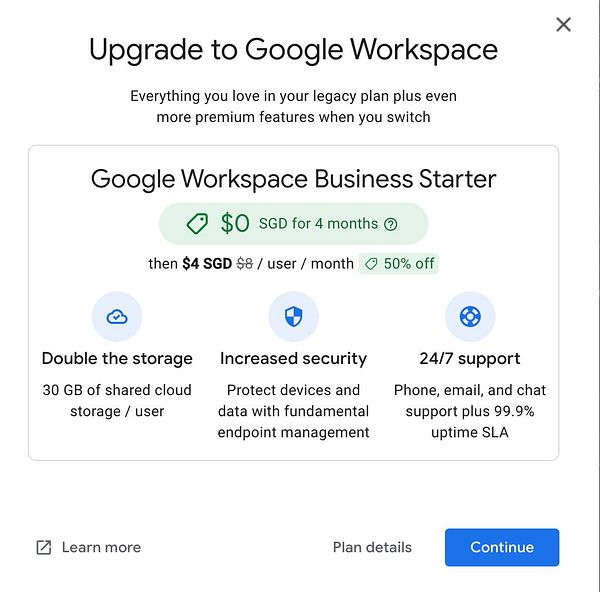600x592 pixels.
Task: Click the Continue button
Action: coord(502,547)
